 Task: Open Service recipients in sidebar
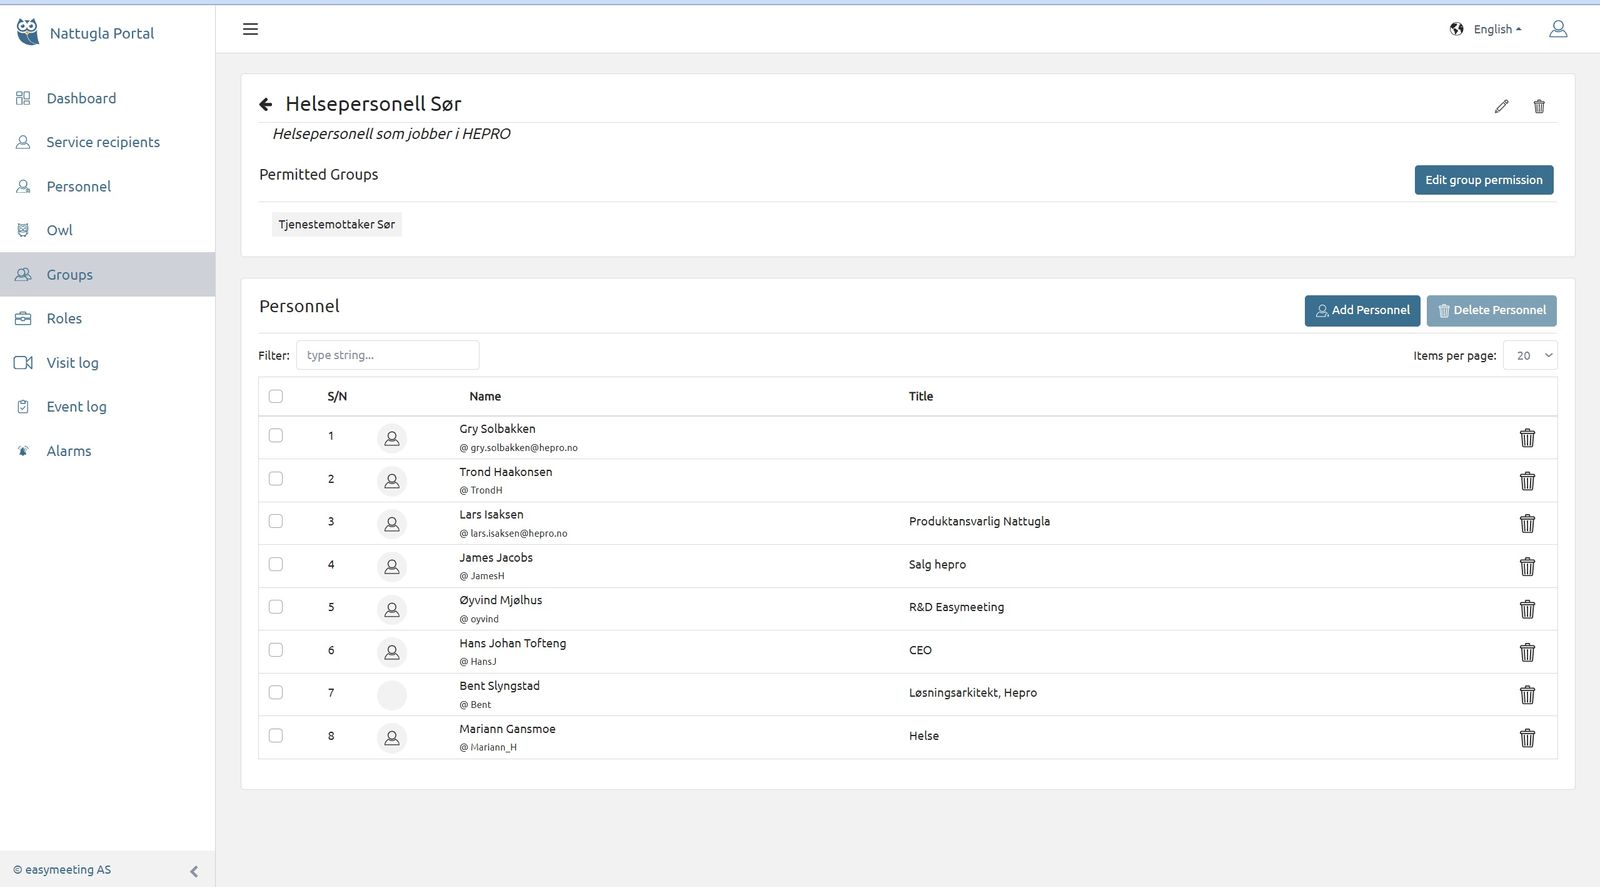tap(102, 142)
